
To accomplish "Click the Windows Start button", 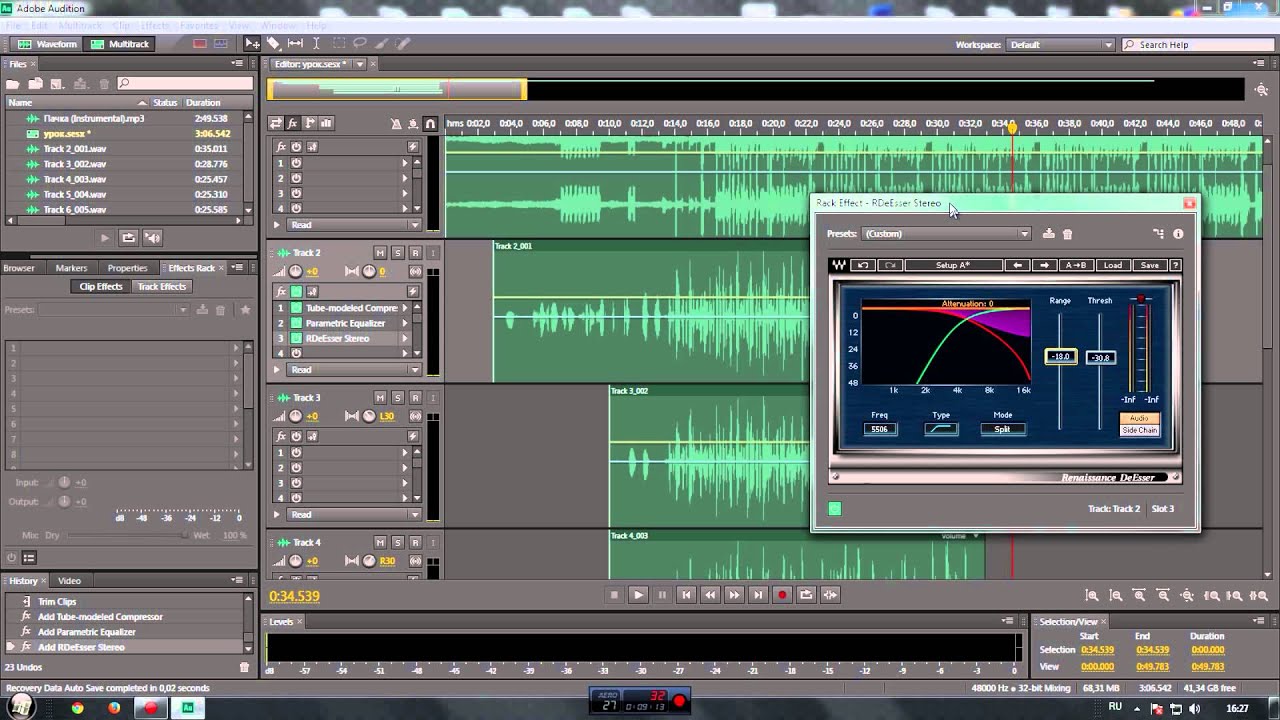I will coord(21,707).
